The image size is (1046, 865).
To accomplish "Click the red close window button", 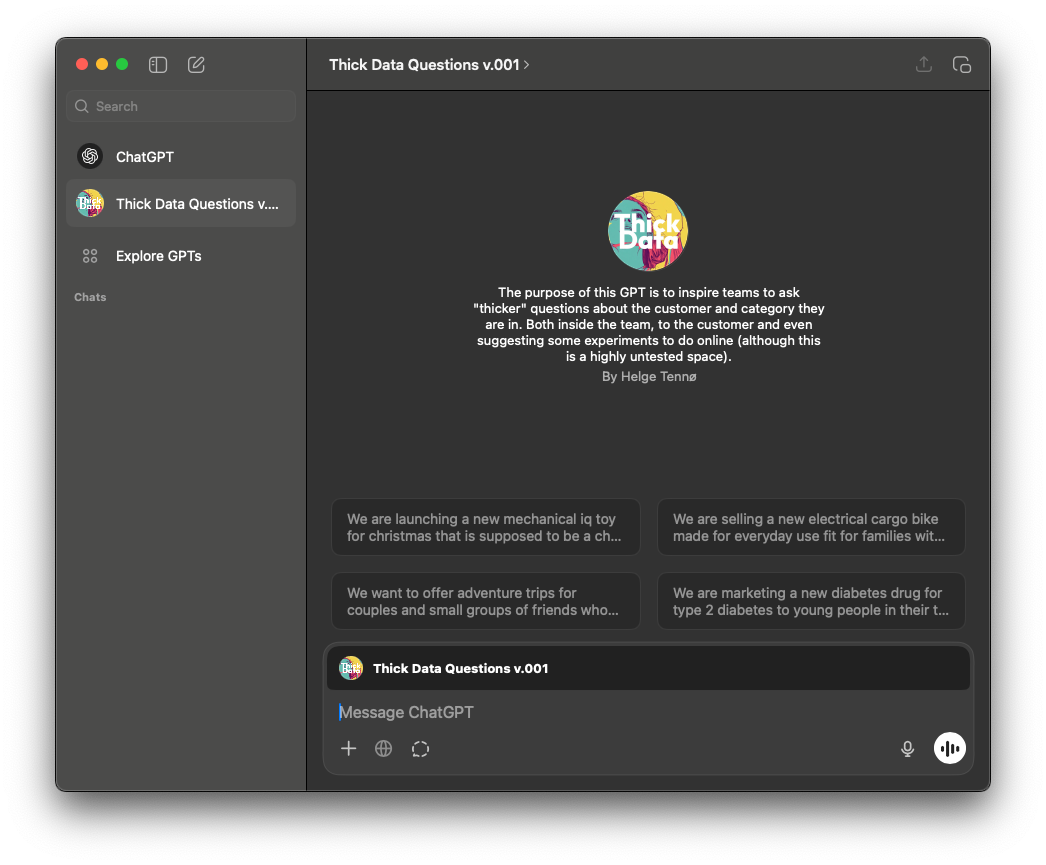I will click(x=82, y=64).
